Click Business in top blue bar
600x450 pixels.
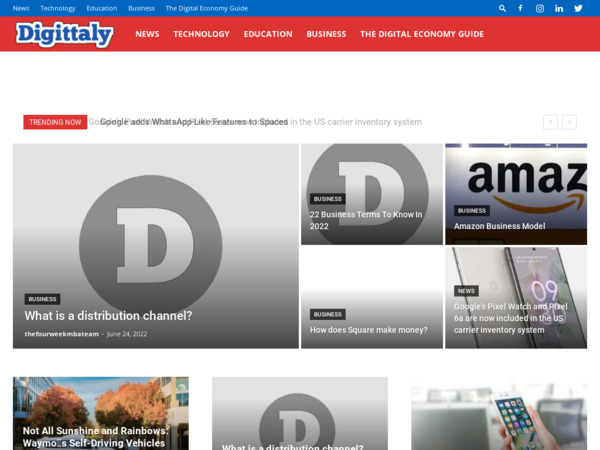tap(141, 8)
